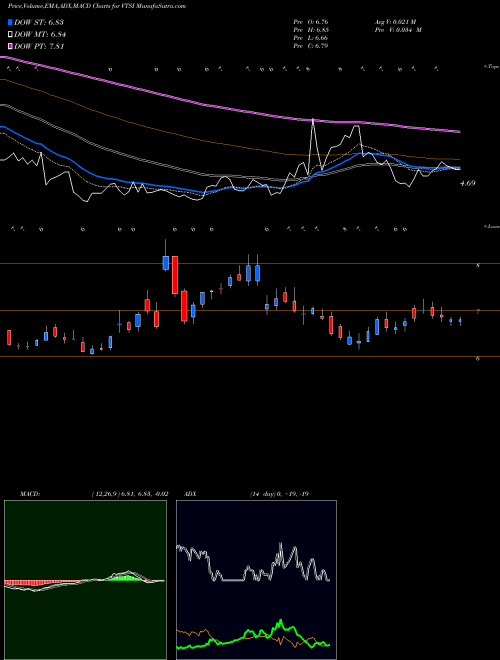Select the 'DOW MT: 6.84' legend label
The height and width of the screenshot is (660, 500).
[40, 35]
